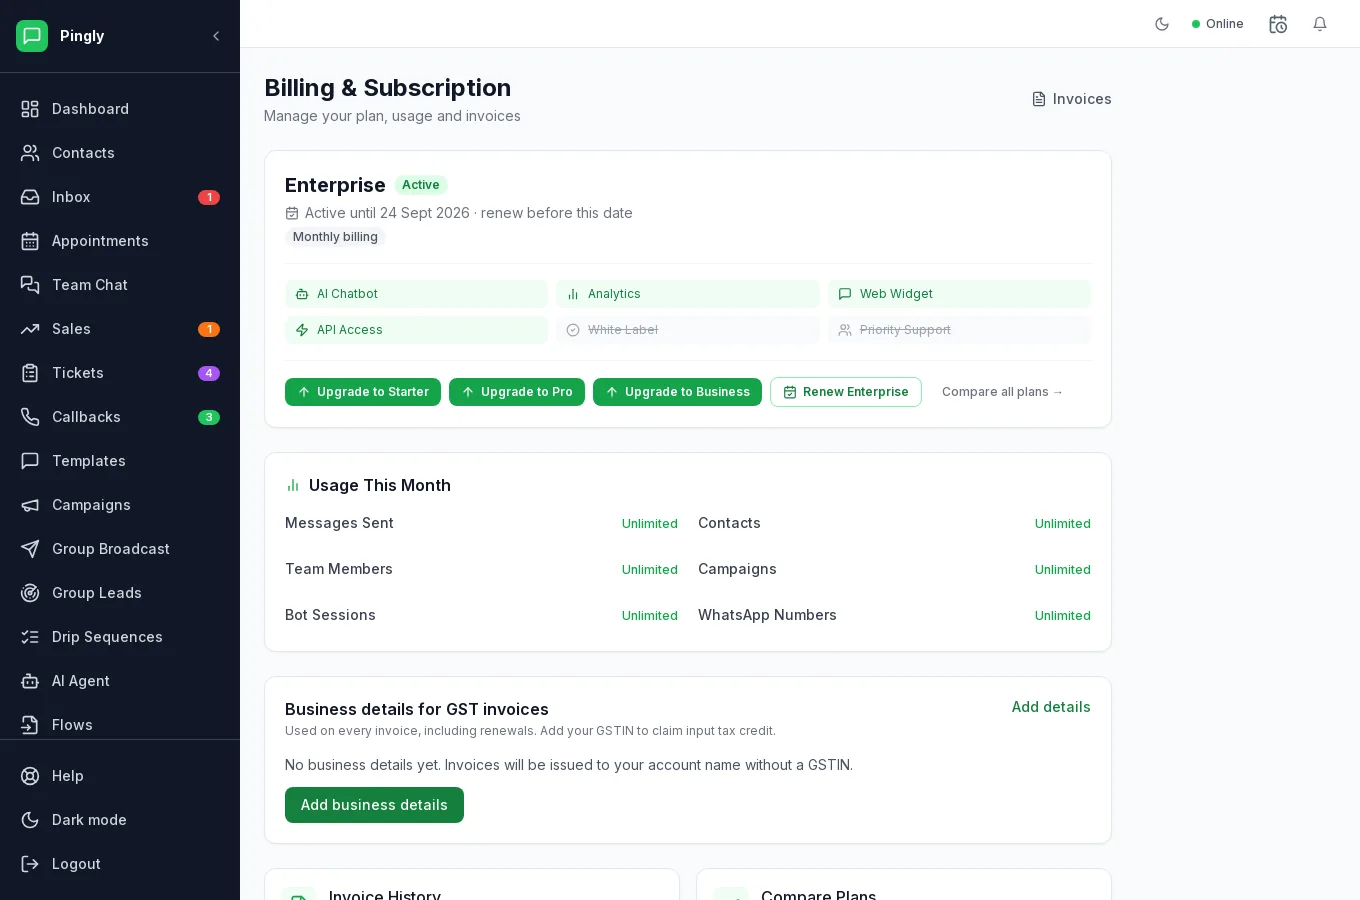The image size is (1360, 900).
Task: Select the Group Broadcast send icon
Action: pyautogui.click(x=30, y=549)
